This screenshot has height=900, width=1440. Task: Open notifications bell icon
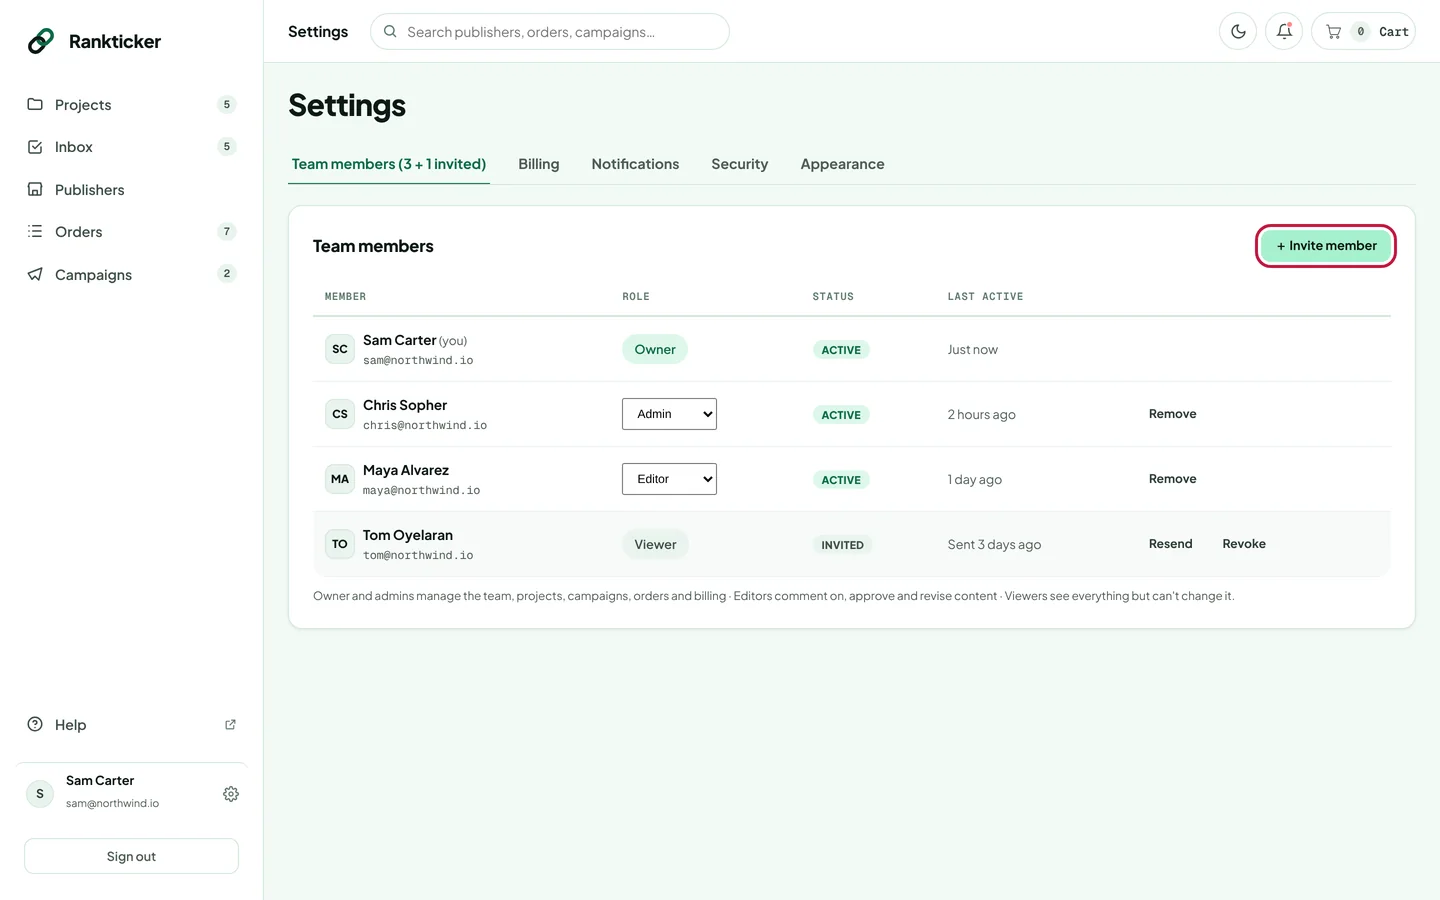tap(1284, 32)
